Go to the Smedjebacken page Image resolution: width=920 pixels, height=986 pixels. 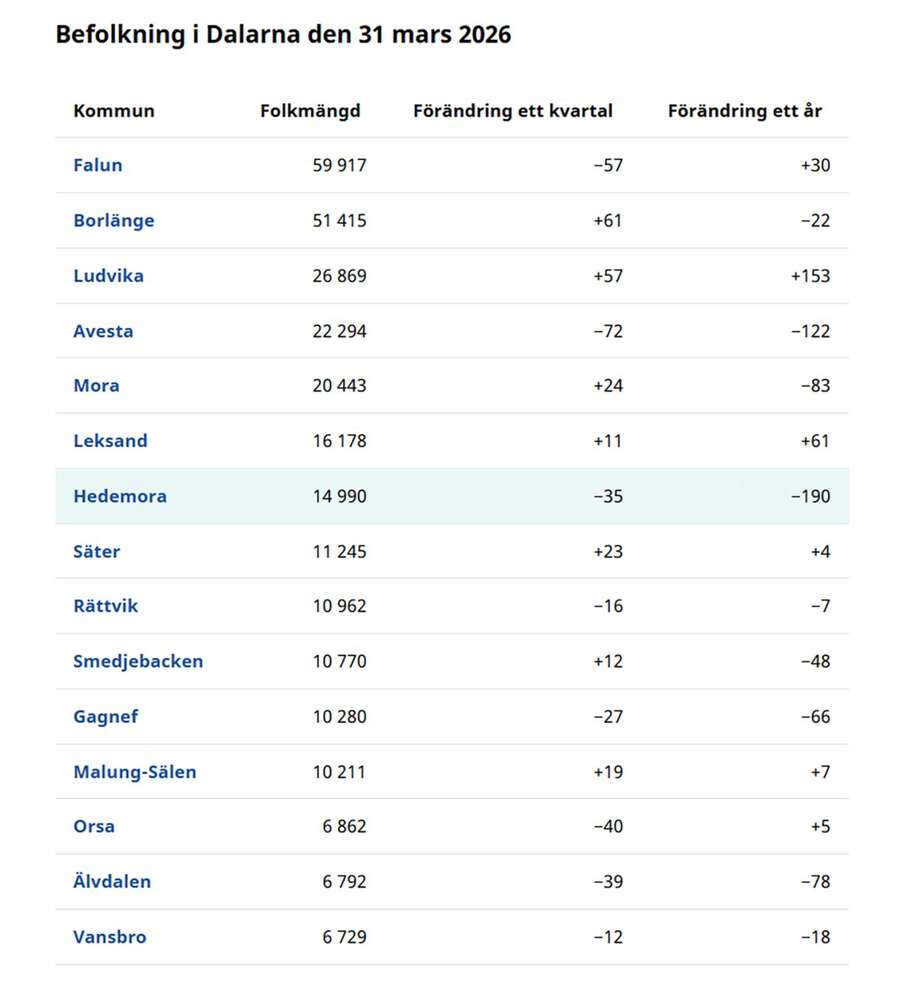point(138,661)
